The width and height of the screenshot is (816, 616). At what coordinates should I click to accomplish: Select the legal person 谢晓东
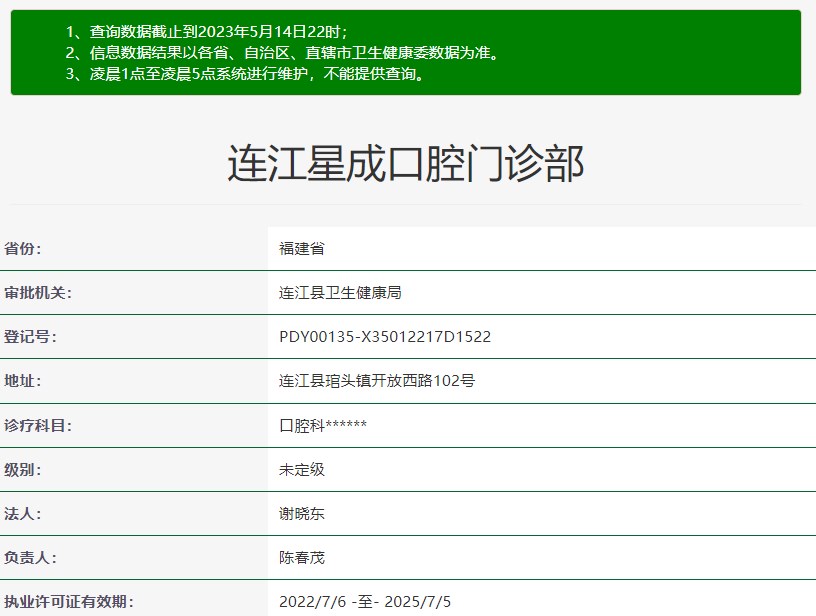(302, 514)
